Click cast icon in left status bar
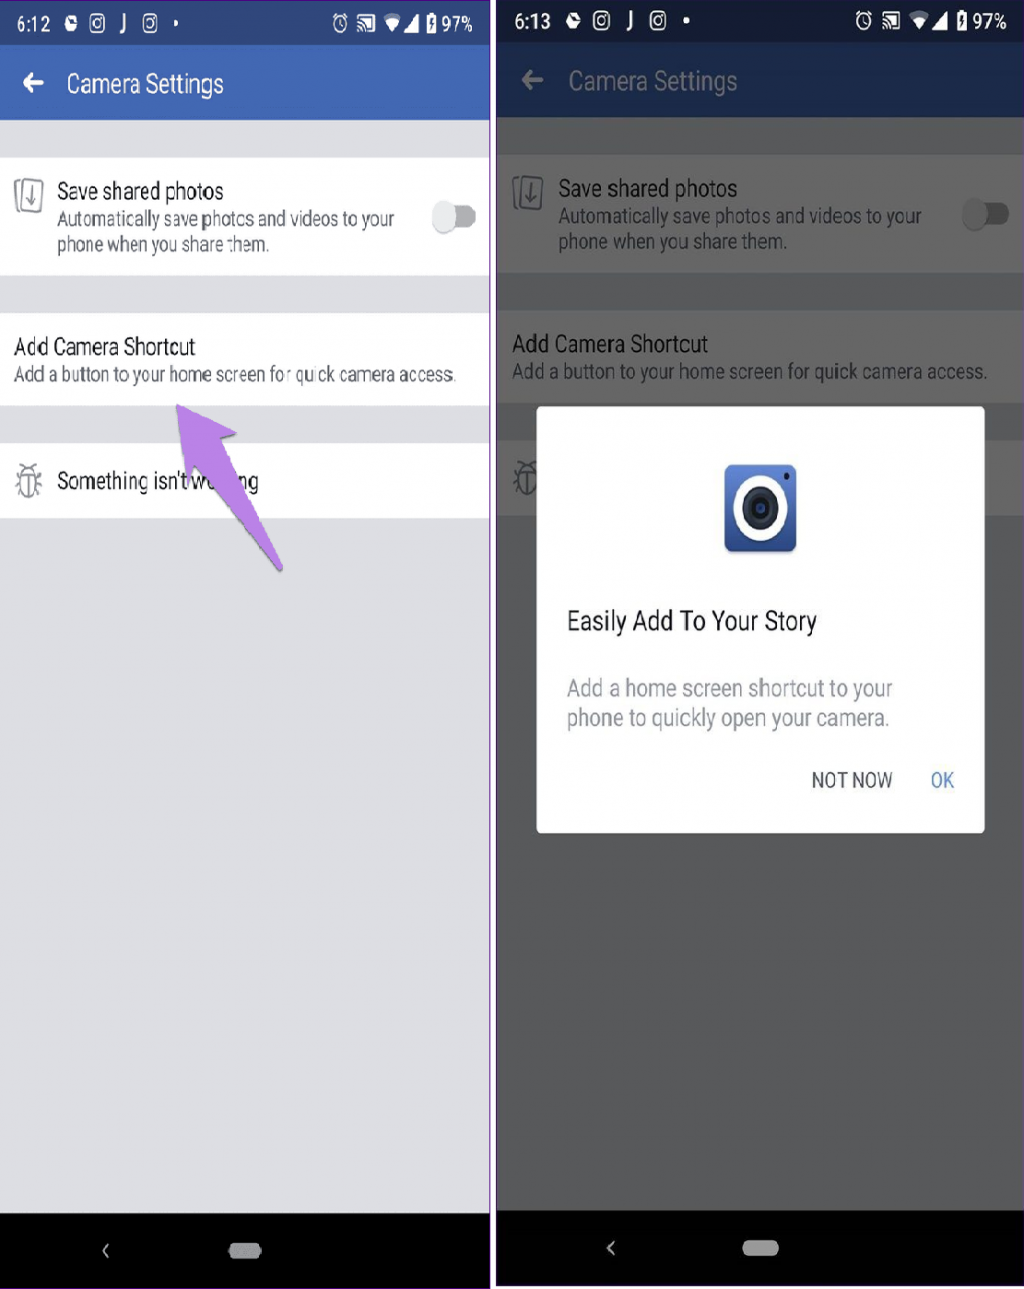Image resolution: width=1024 pixels, height=1289 pixels. [366, 23]
